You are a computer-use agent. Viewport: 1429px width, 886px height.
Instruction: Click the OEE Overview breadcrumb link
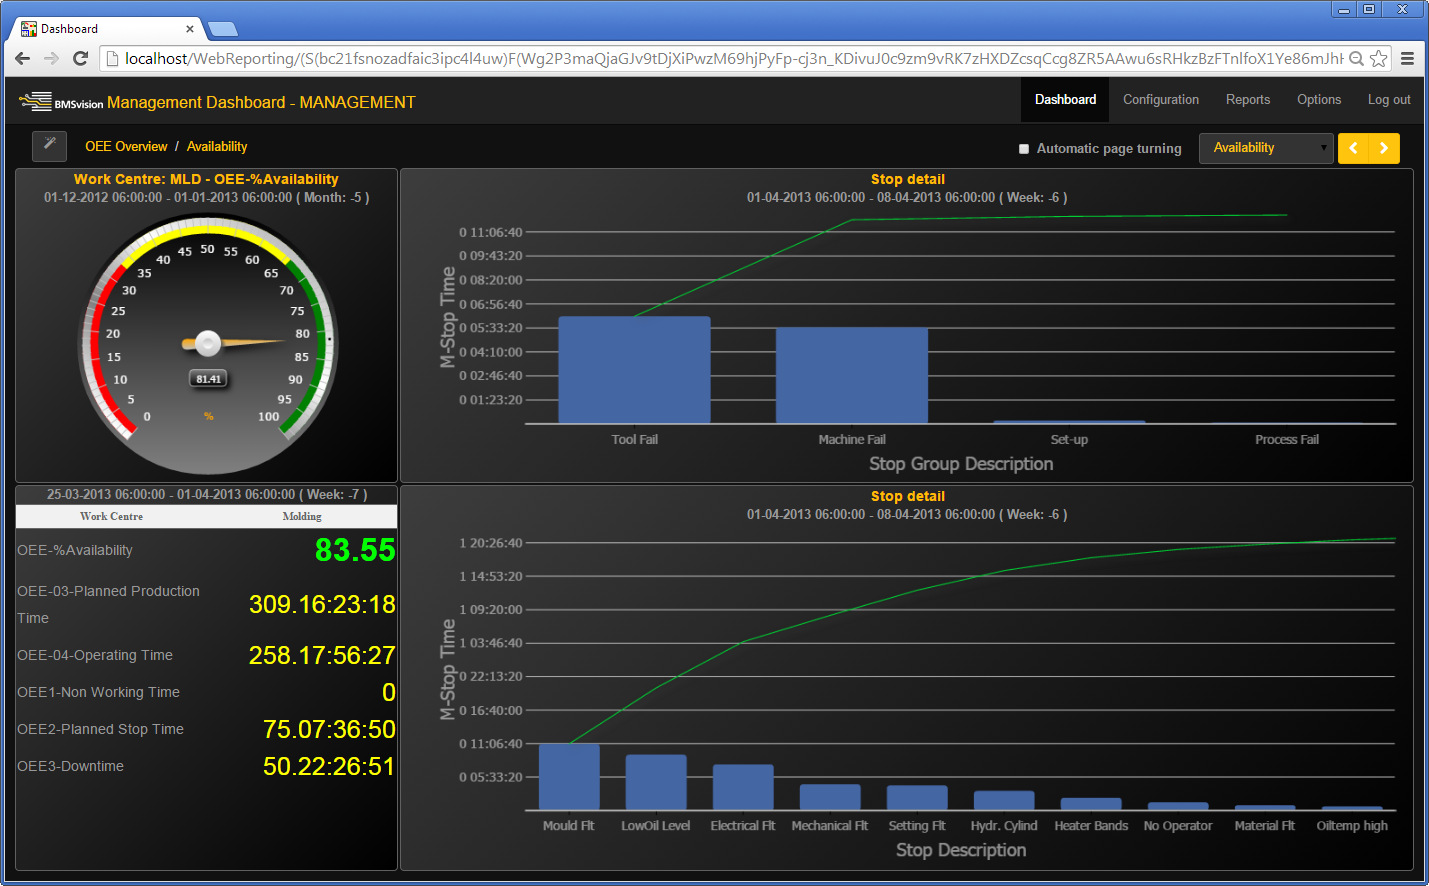(126, 147)
